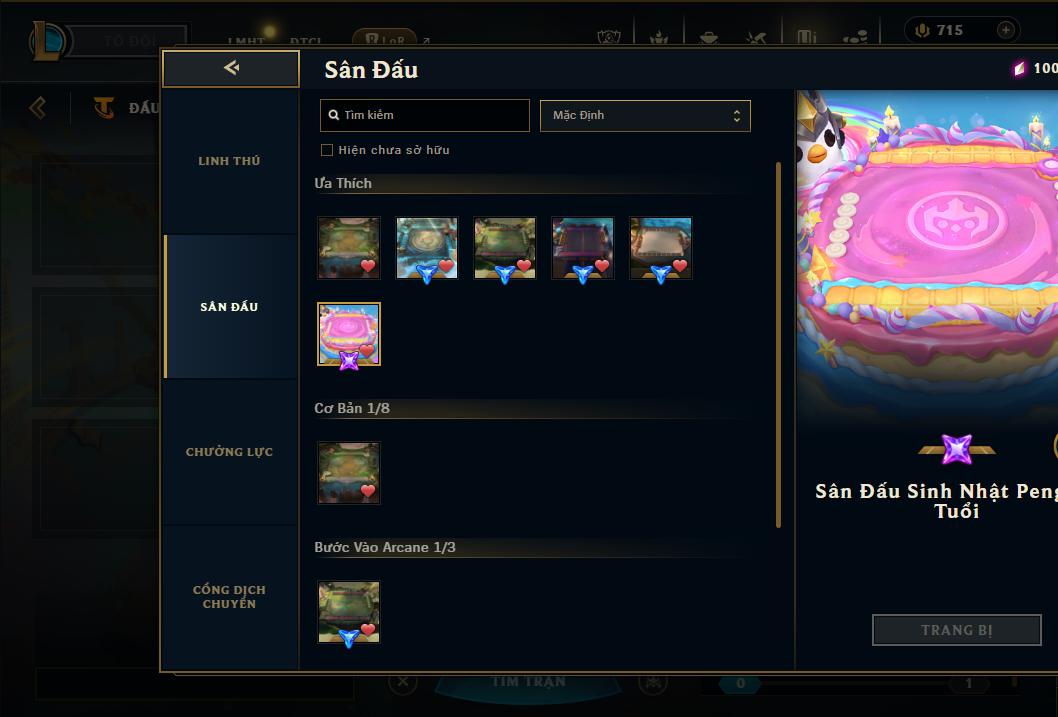
Task: Pick the Bước Vào Arcane arena thumbnail
Action: (x=349, y=612)
